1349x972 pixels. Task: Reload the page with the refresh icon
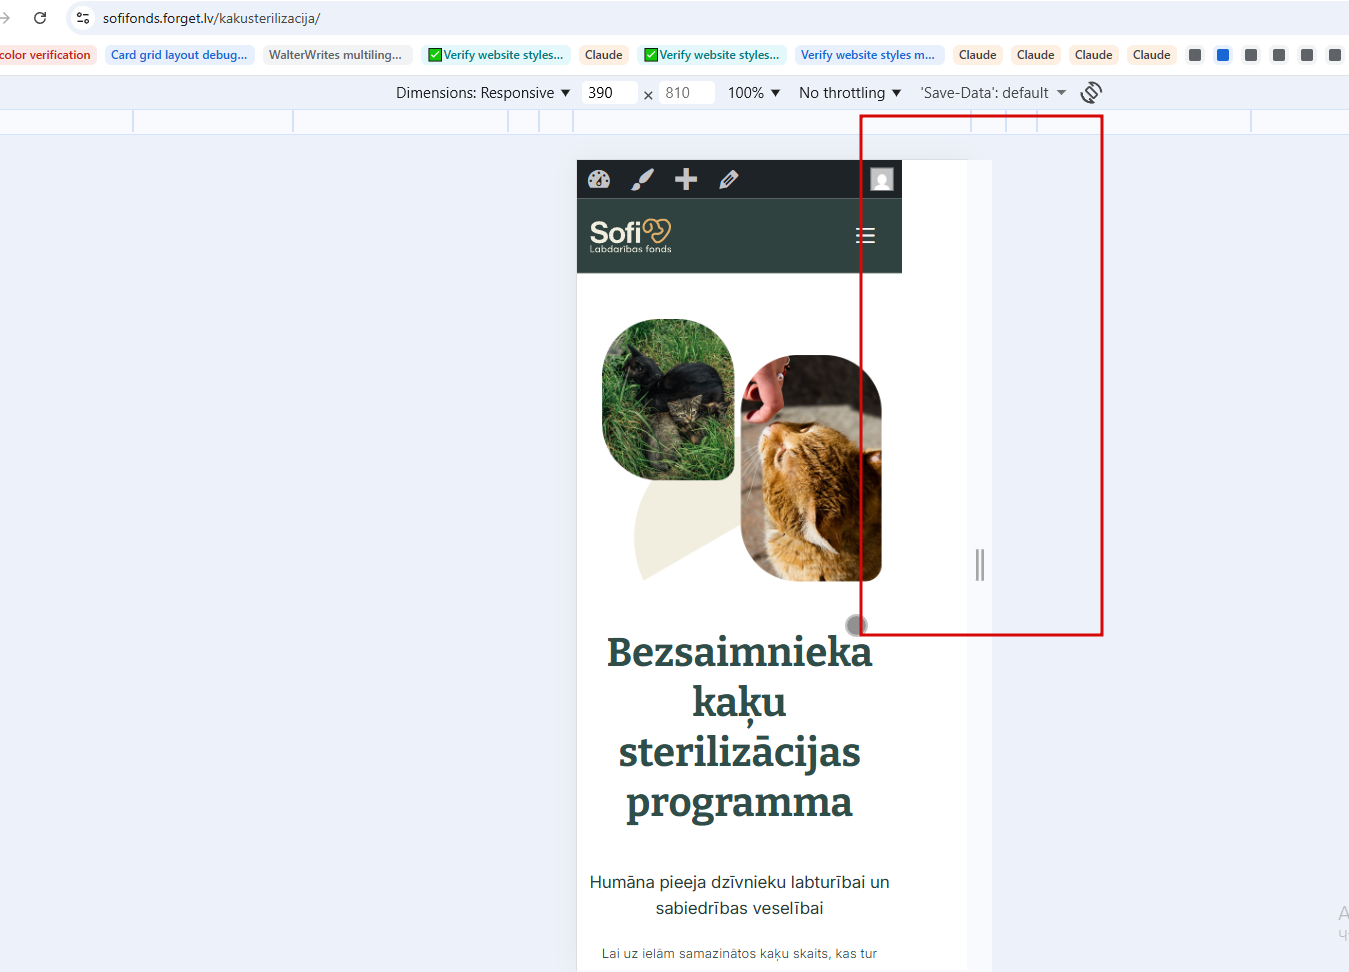(x=40, y=18)
